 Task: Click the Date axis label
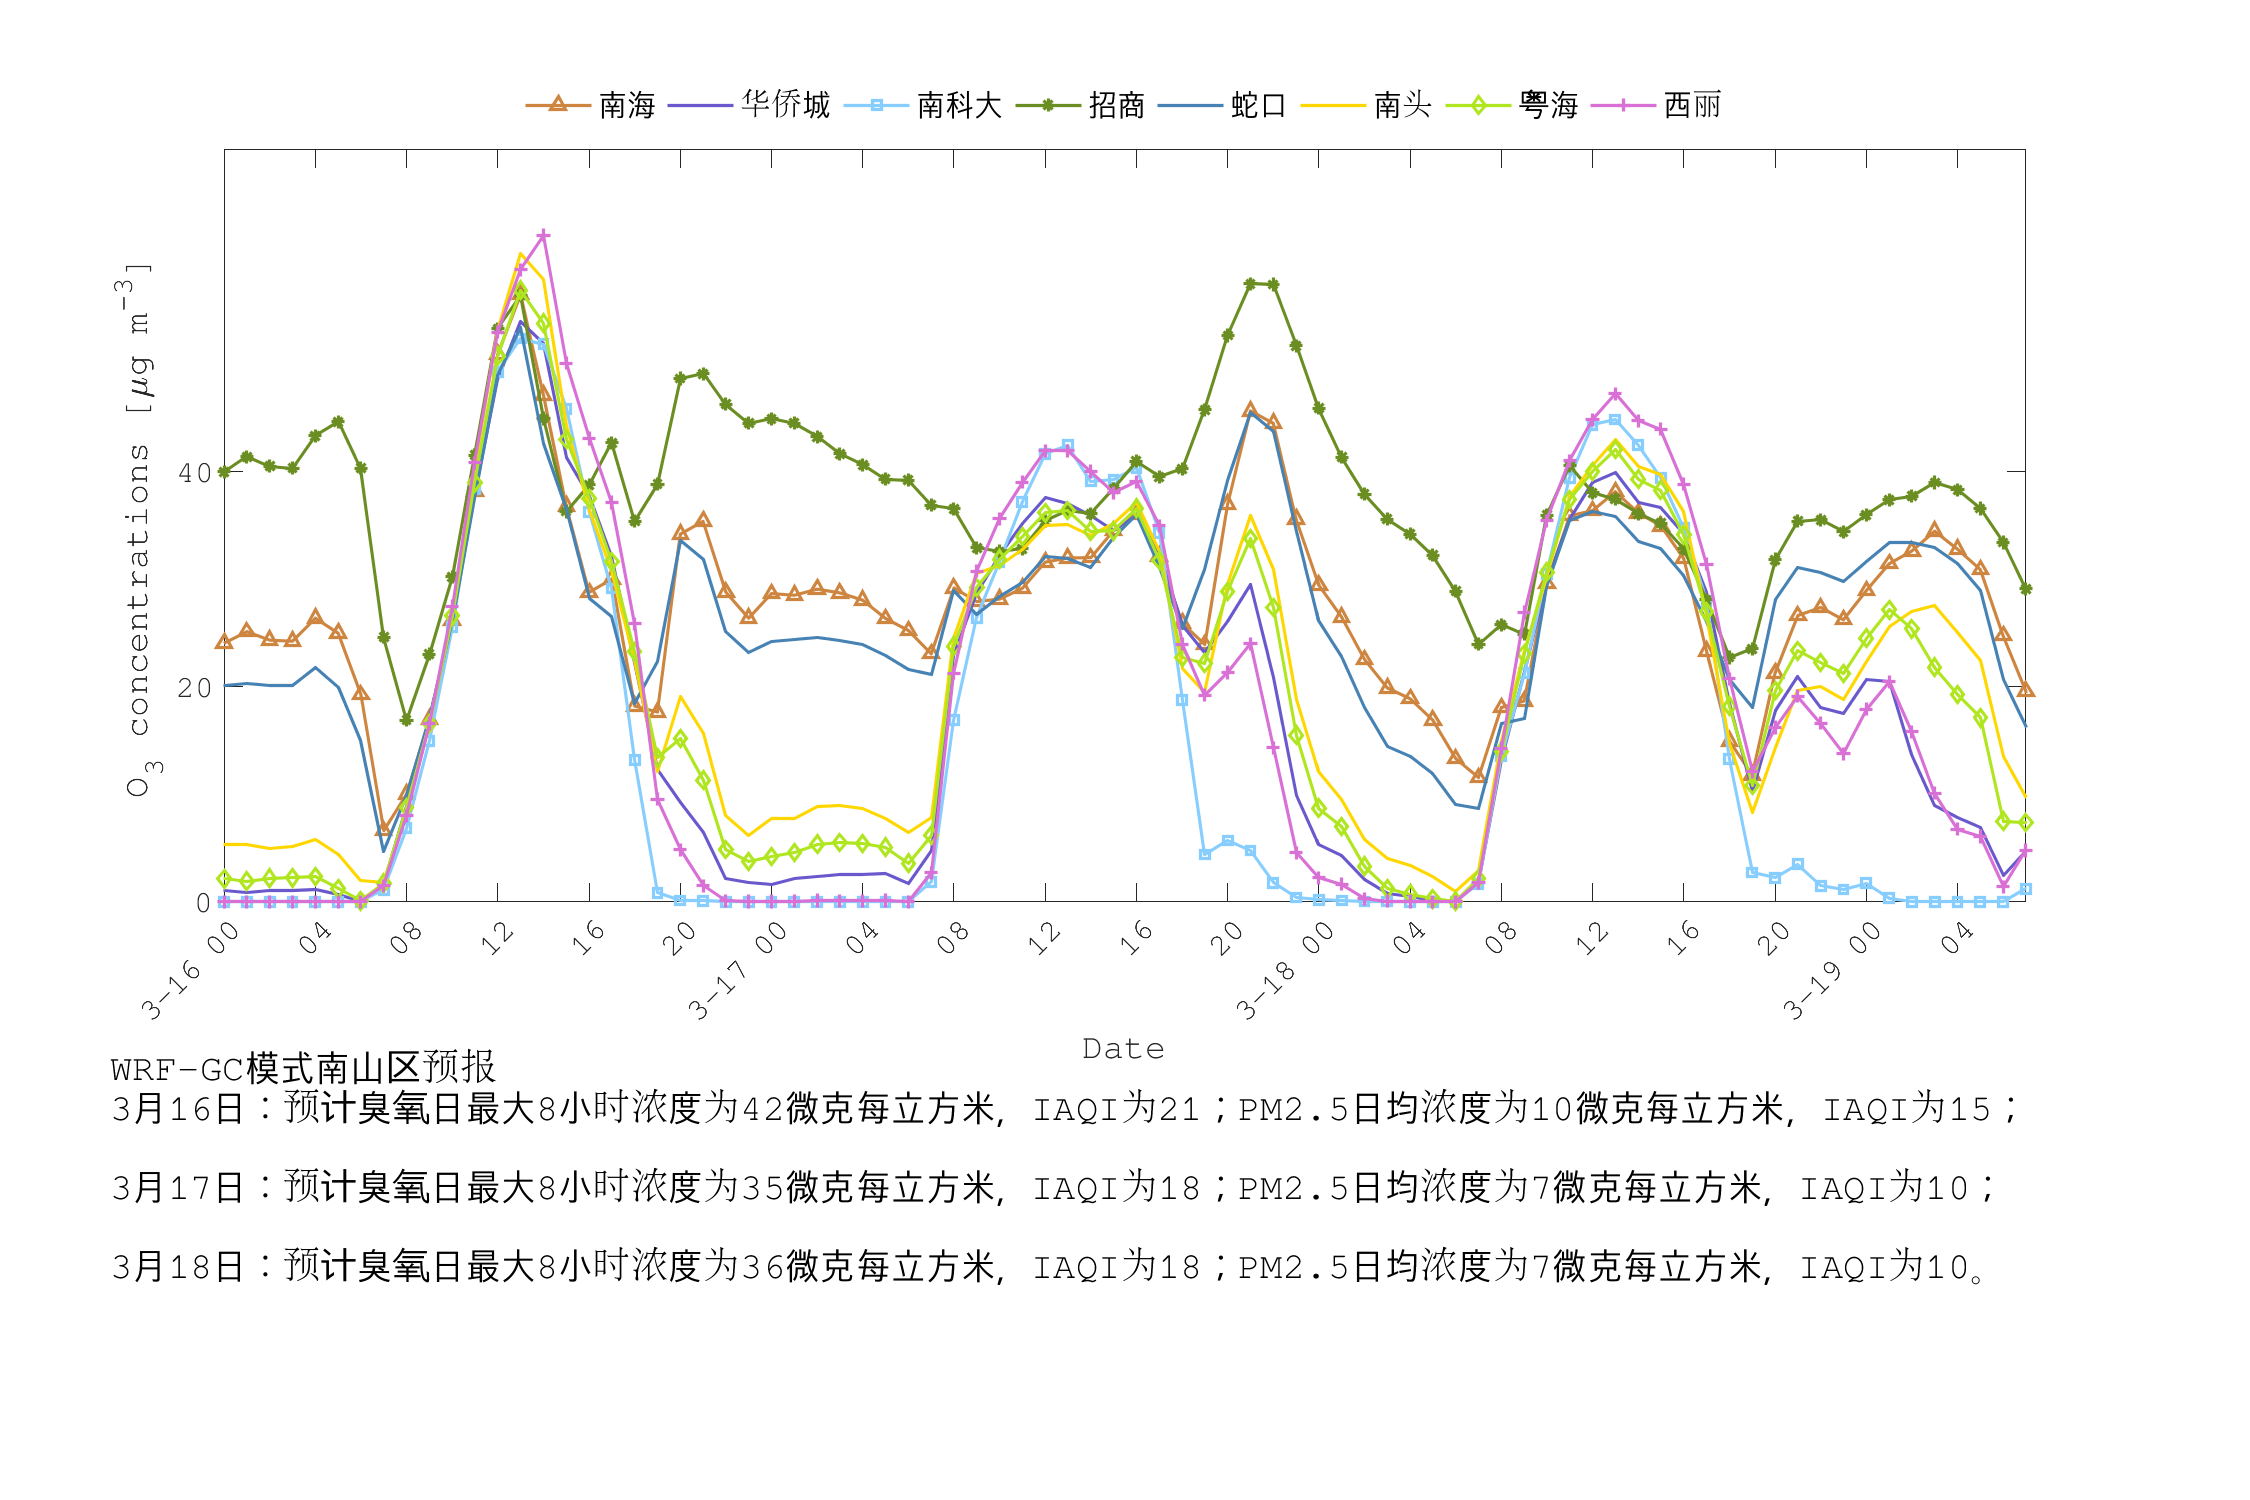click(1122, 1047)
